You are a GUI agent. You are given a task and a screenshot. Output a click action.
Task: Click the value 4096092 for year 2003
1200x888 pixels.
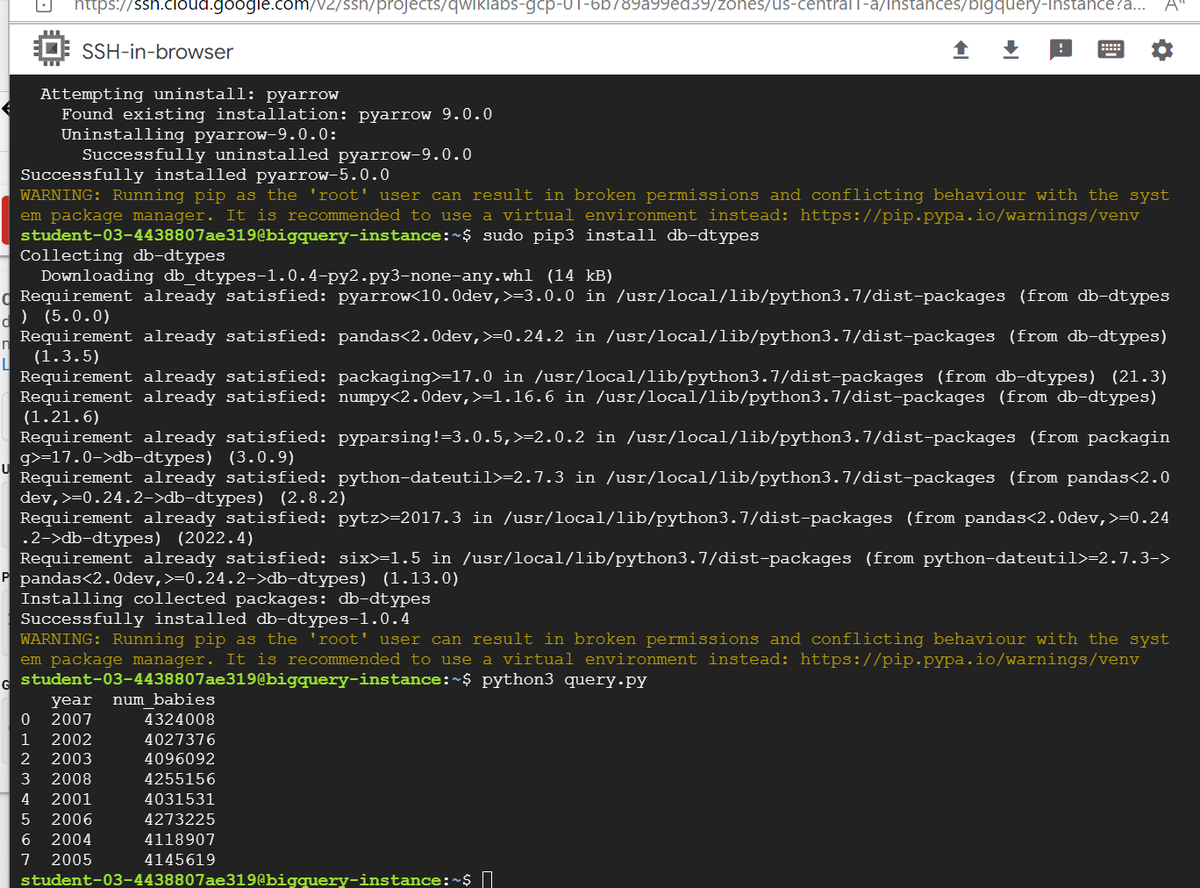(179, 760)
